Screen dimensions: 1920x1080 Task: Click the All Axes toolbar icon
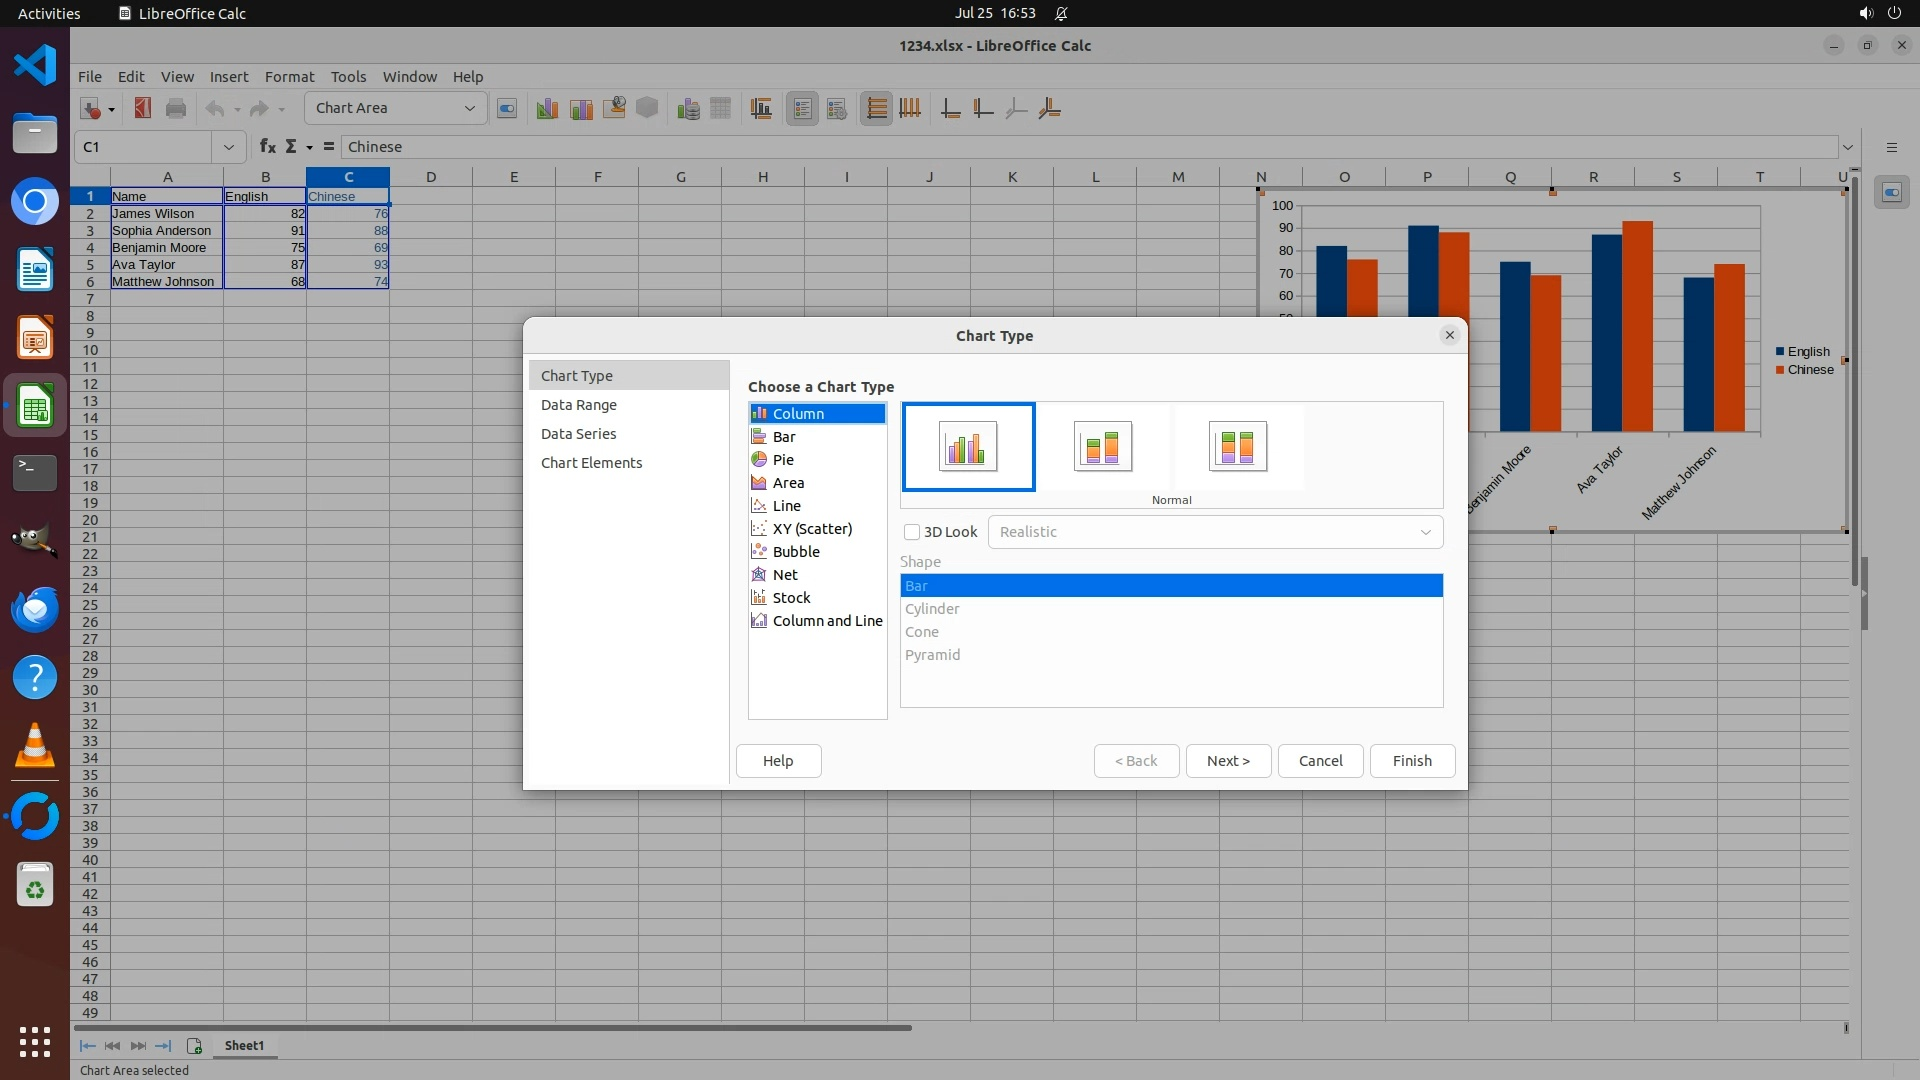[x=1049, y=109]
